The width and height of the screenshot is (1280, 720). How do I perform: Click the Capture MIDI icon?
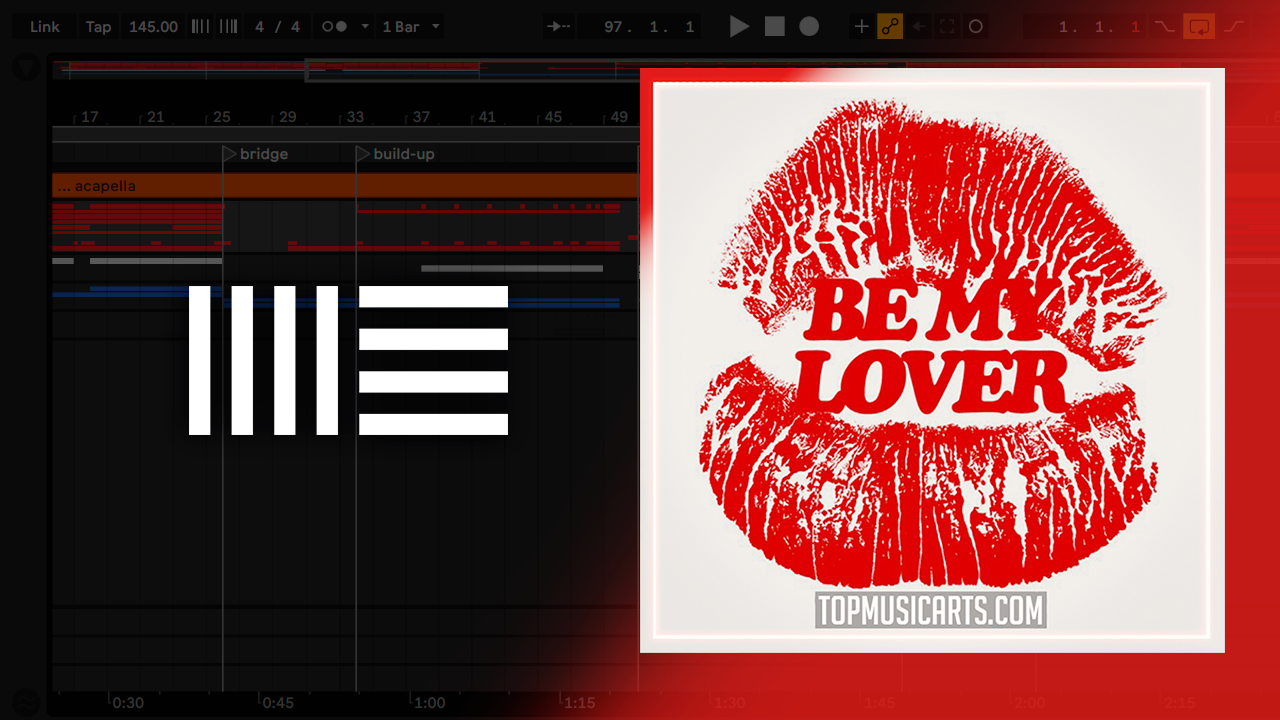pyautogui.click(x=947, y=27)
